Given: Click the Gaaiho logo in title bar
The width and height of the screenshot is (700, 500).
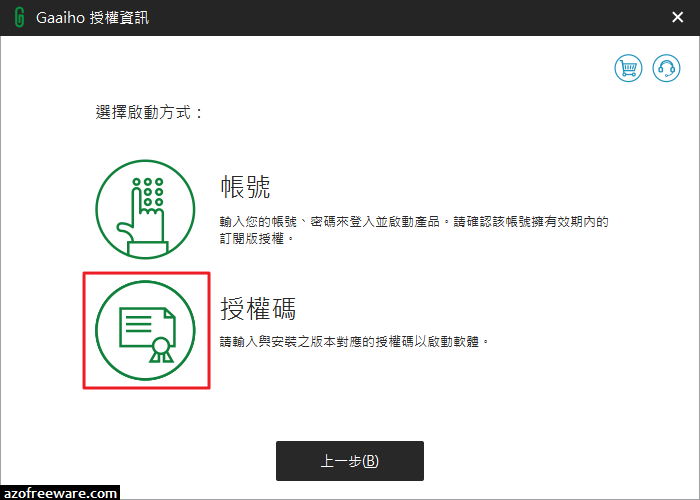Looking at the screenshot, I should (20, 17).
